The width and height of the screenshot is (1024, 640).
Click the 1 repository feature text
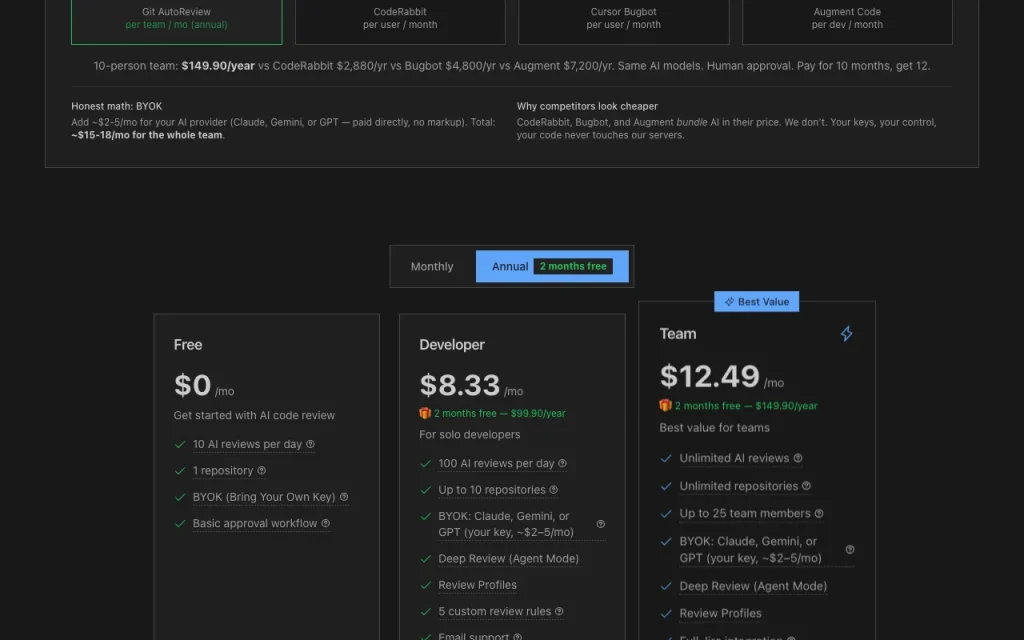[x=223, y=470]
